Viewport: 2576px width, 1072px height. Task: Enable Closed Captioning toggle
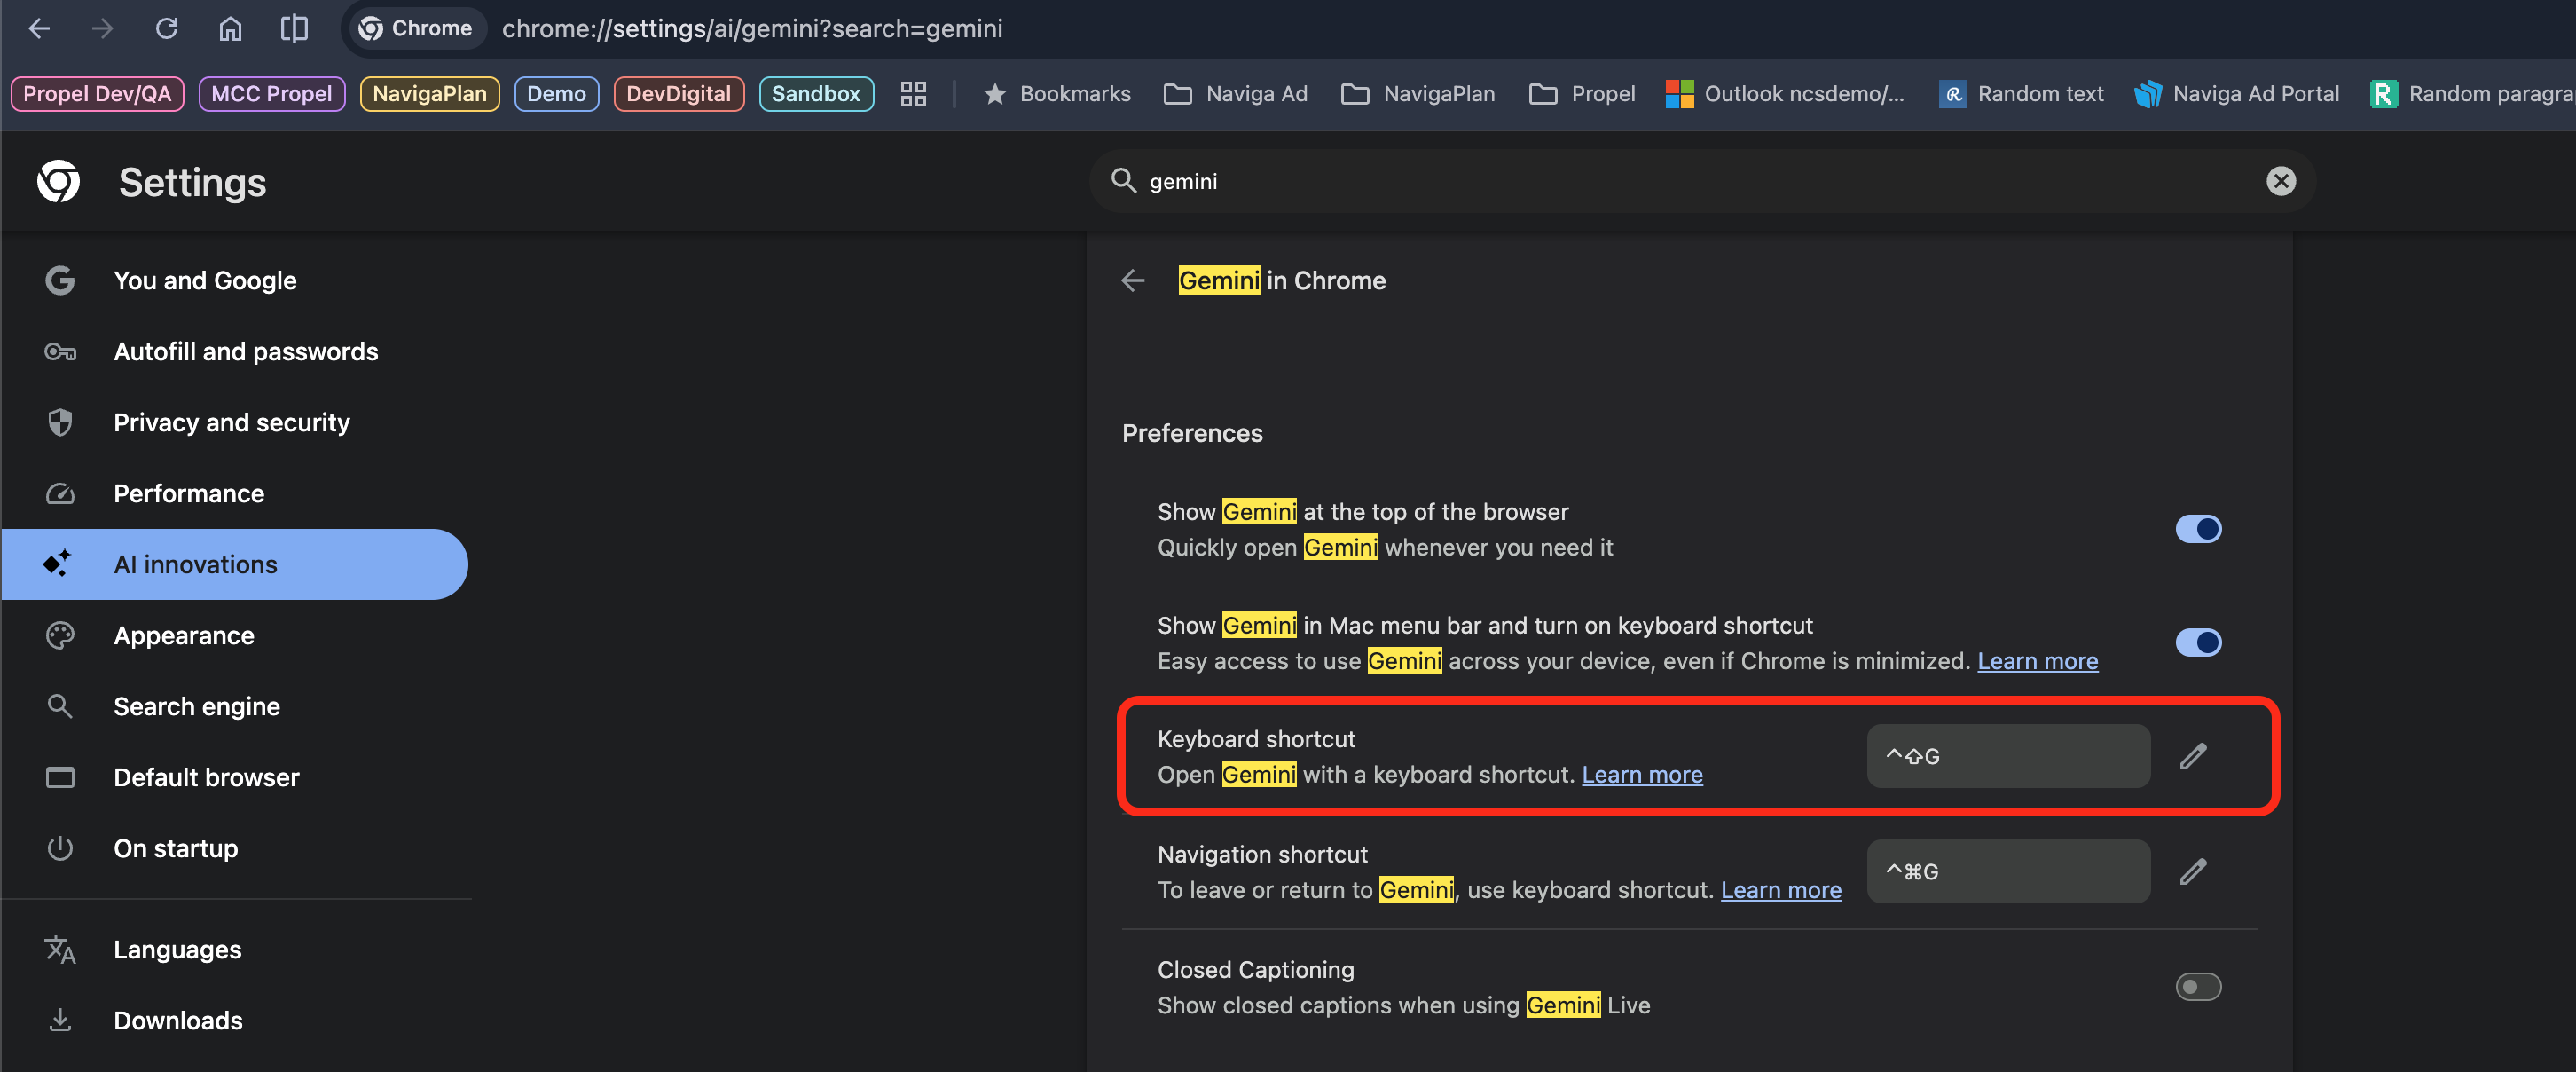click(x=2197, y=987)
